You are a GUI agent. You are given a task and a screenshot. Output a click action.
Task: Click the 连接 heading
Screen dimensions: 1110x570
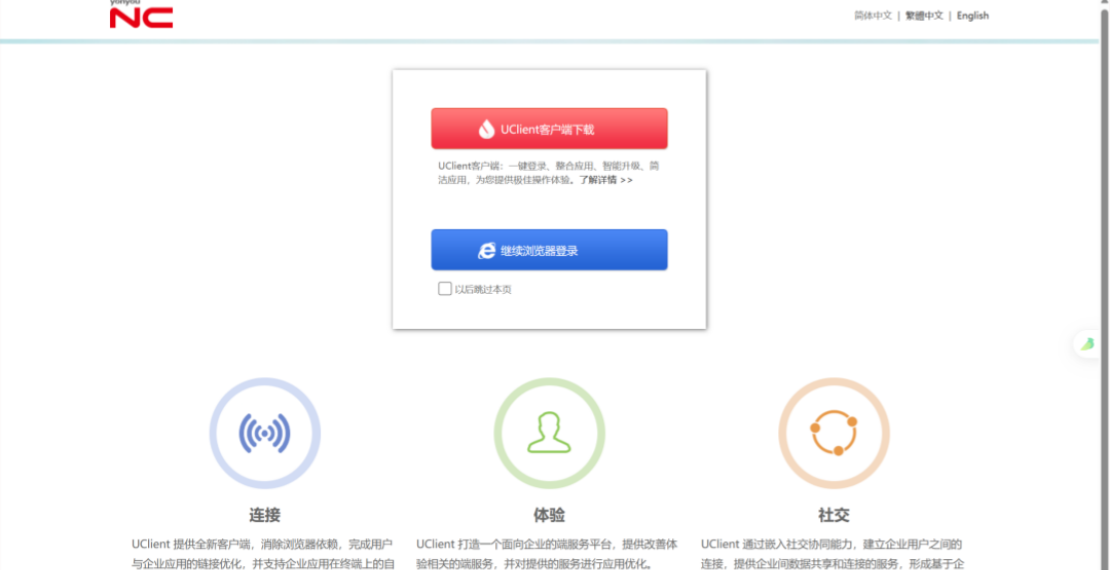coord(265,515)
